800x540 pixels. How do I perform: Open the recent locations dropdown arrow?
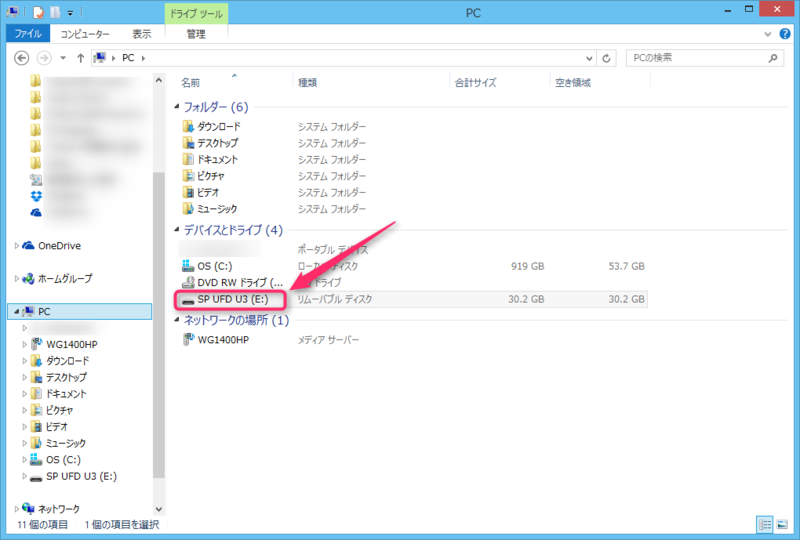pos(63,58)
